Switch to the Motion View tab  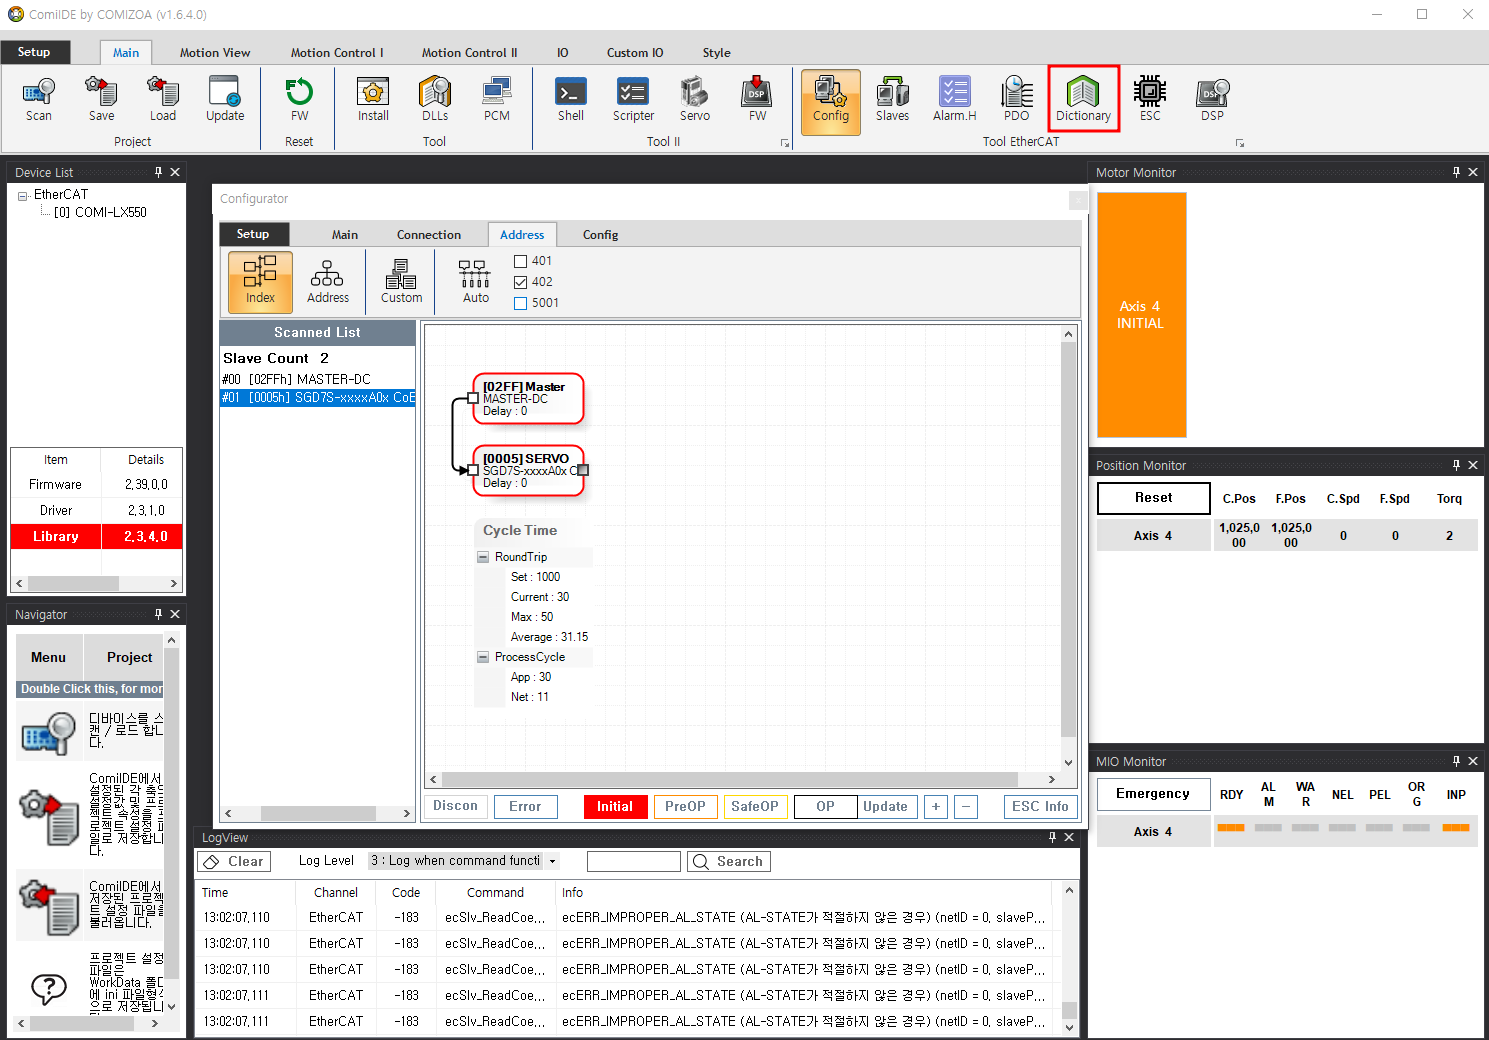click(x=215, y=53)
